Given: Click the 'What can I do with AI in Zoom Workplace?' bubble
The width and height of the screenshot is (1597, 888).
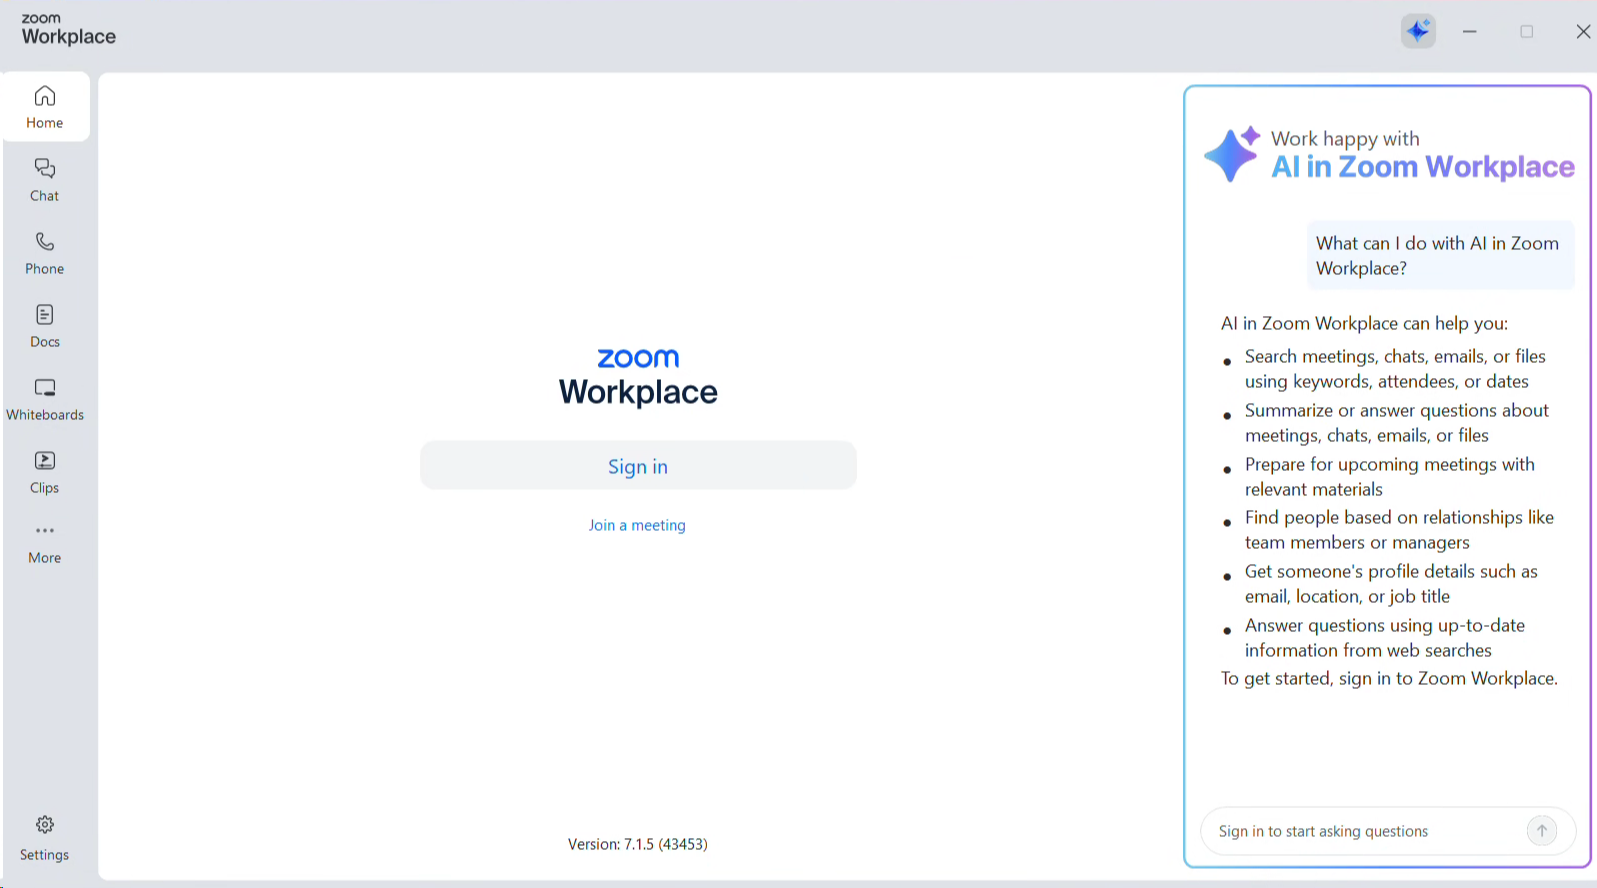Looking at the screenshot, I should (1441, 255).
